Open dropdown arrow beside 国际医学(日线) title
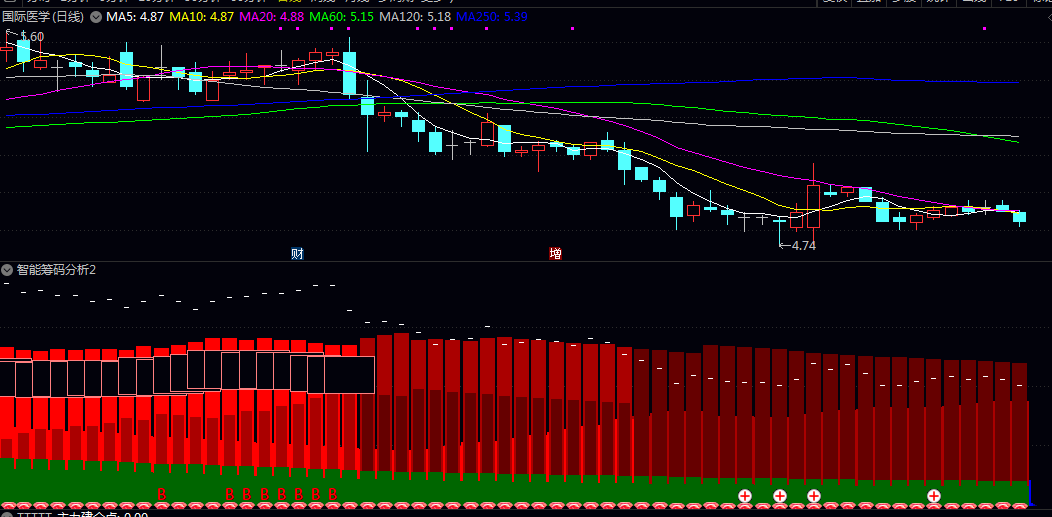The height and width of the screenshot is (517, 1052). pyautogui.click(x=96, y=17)
